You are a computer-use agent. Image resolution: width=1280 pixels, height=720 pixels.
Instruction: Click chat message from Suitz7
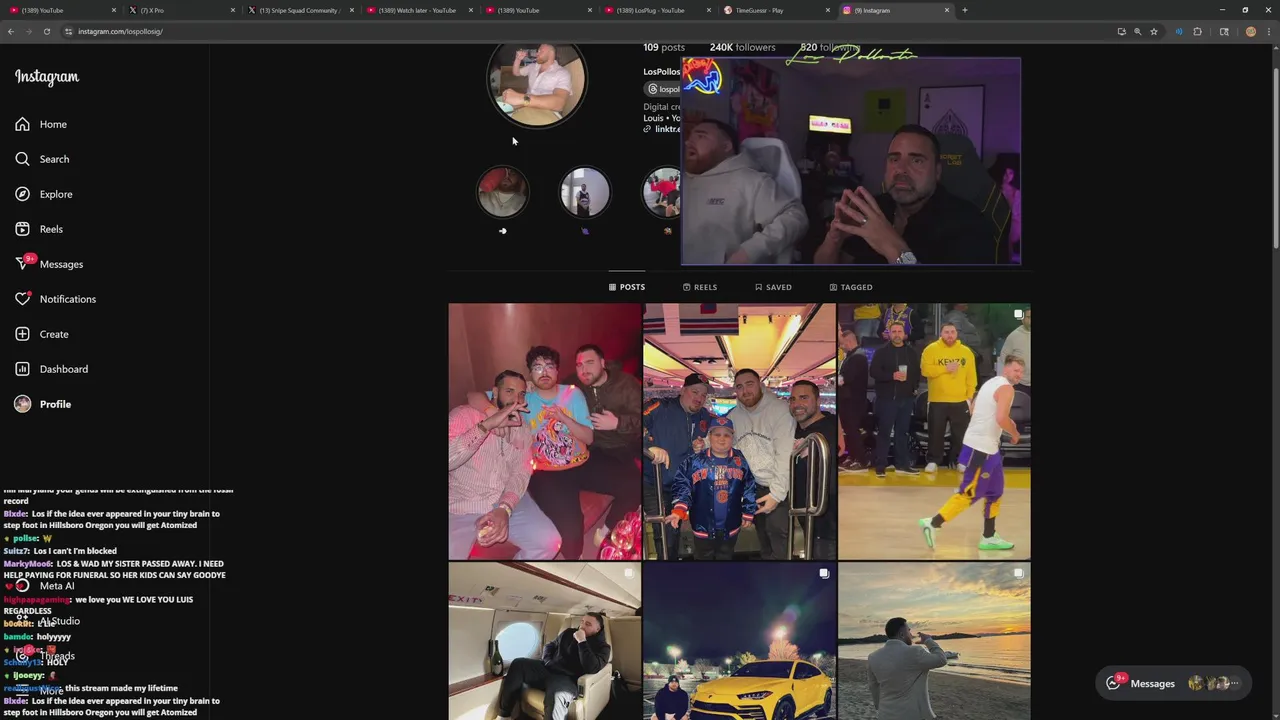60,551
